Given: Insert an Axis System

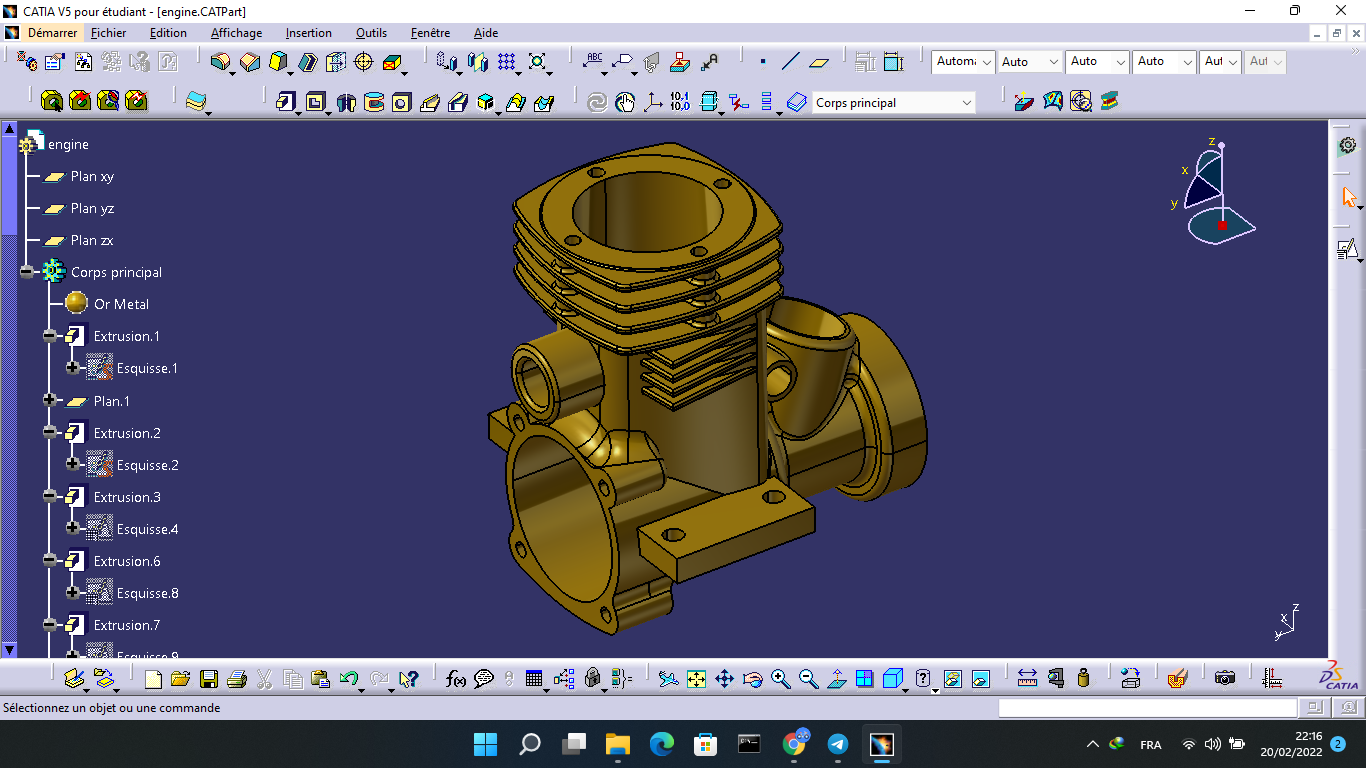Looking at the screenshot, I should tap(653, 102).
